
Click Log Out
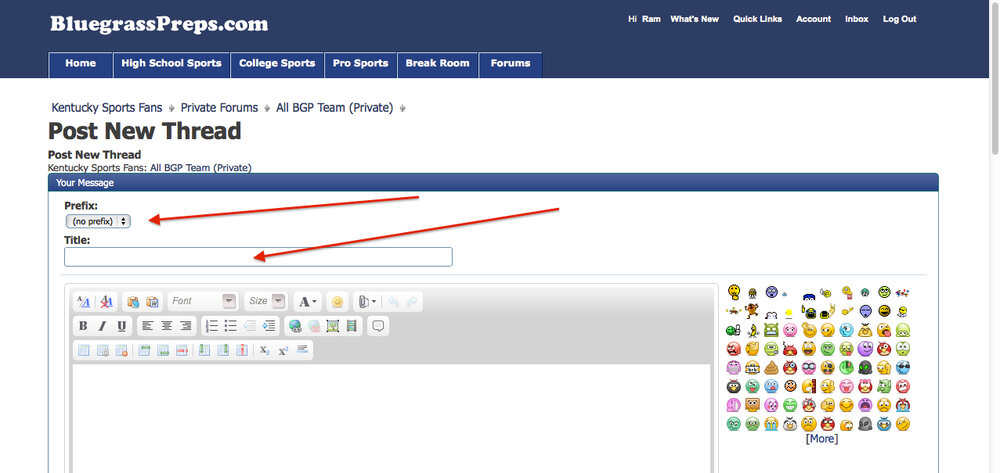click(x=899, y=19)
